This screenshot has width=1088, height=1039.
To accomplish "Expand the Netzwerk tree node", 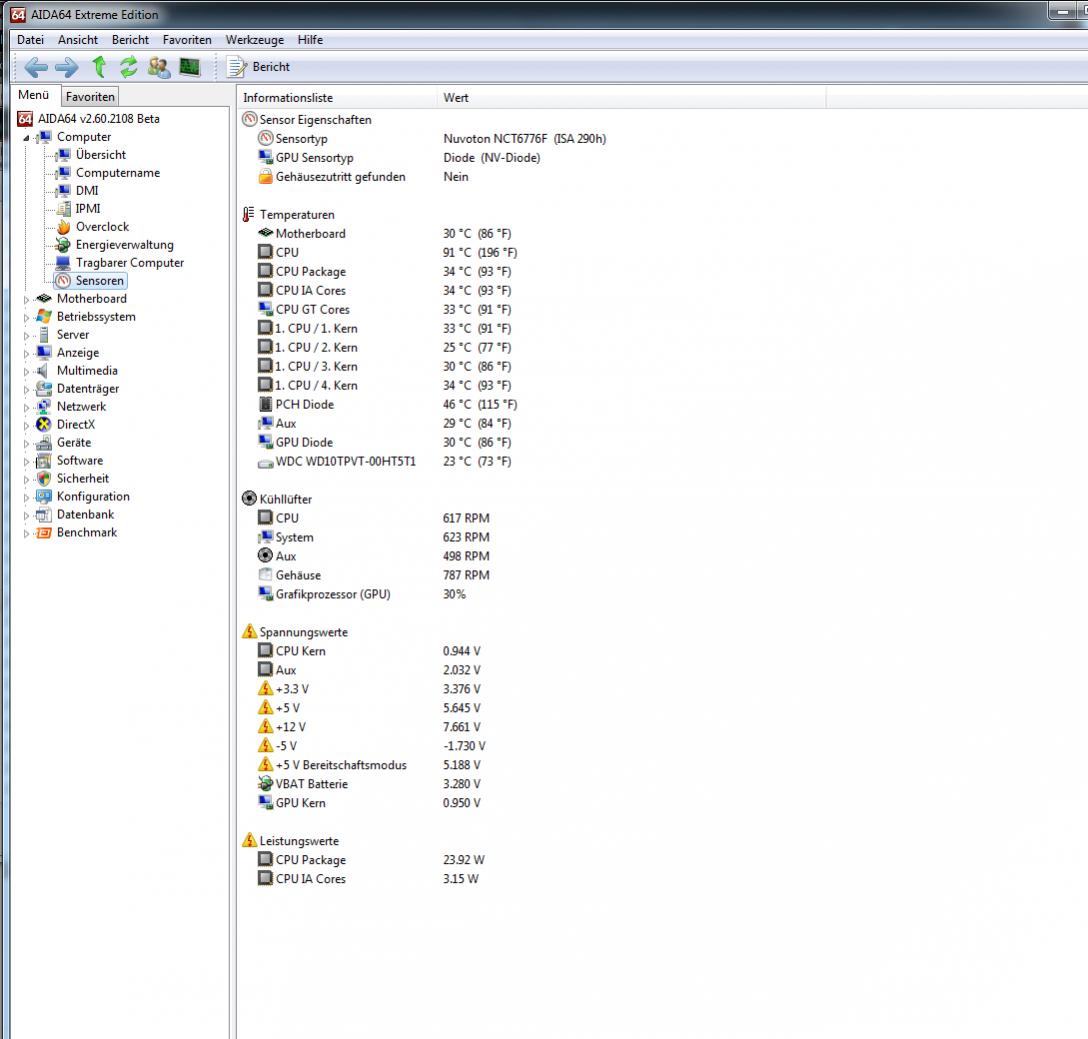I will pos(26,407).
